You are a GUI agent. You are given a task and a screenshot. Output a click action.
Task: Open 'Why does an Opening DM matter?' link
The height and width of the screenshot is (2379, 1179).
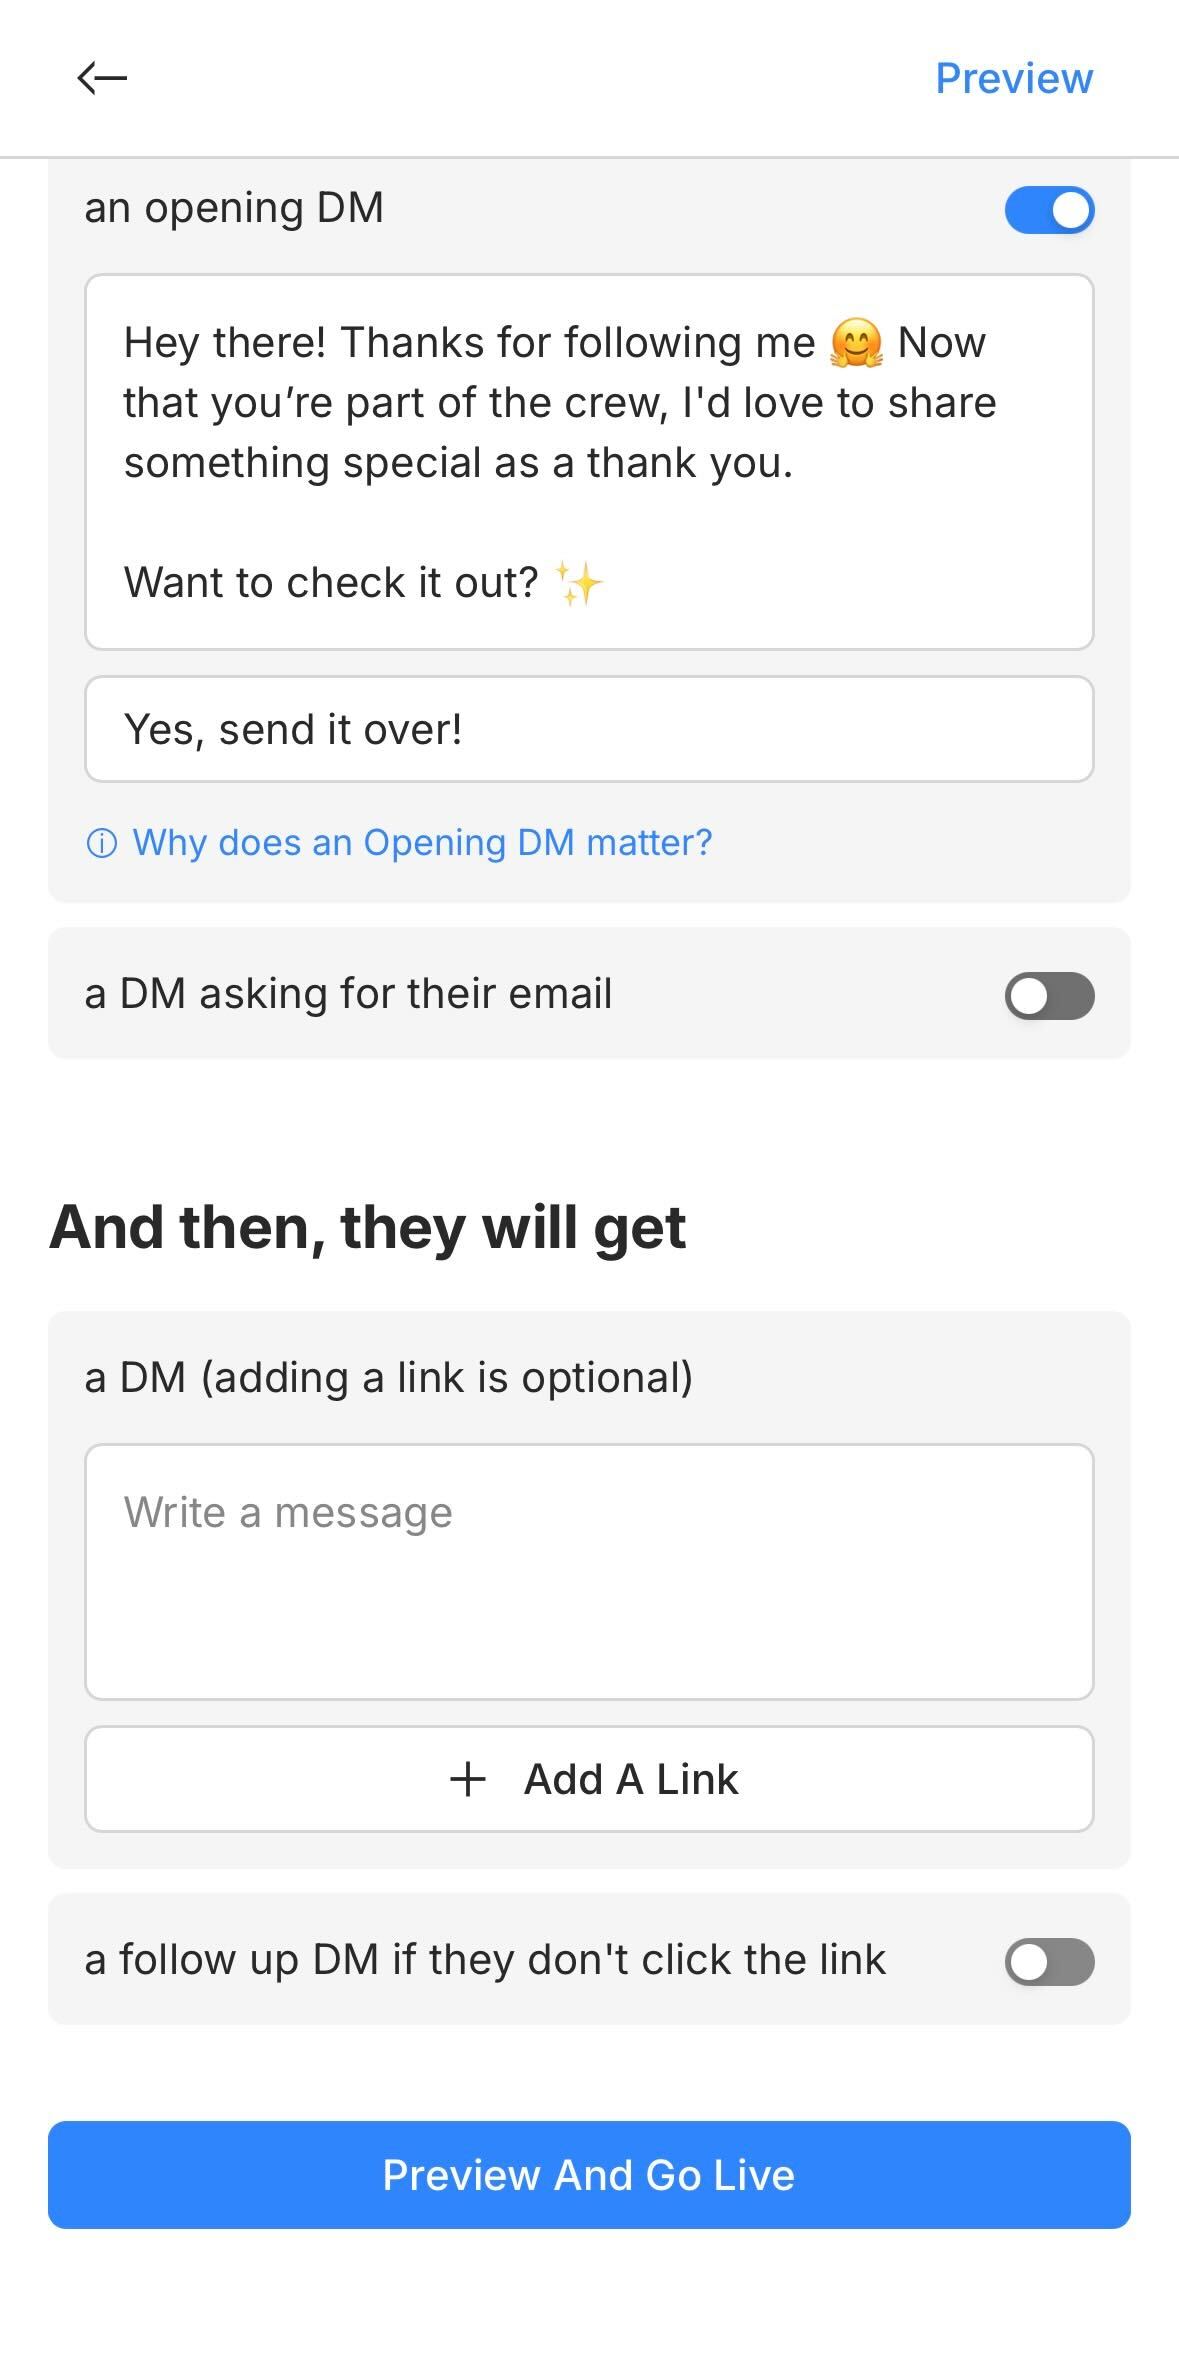click(x=422, y=843)
